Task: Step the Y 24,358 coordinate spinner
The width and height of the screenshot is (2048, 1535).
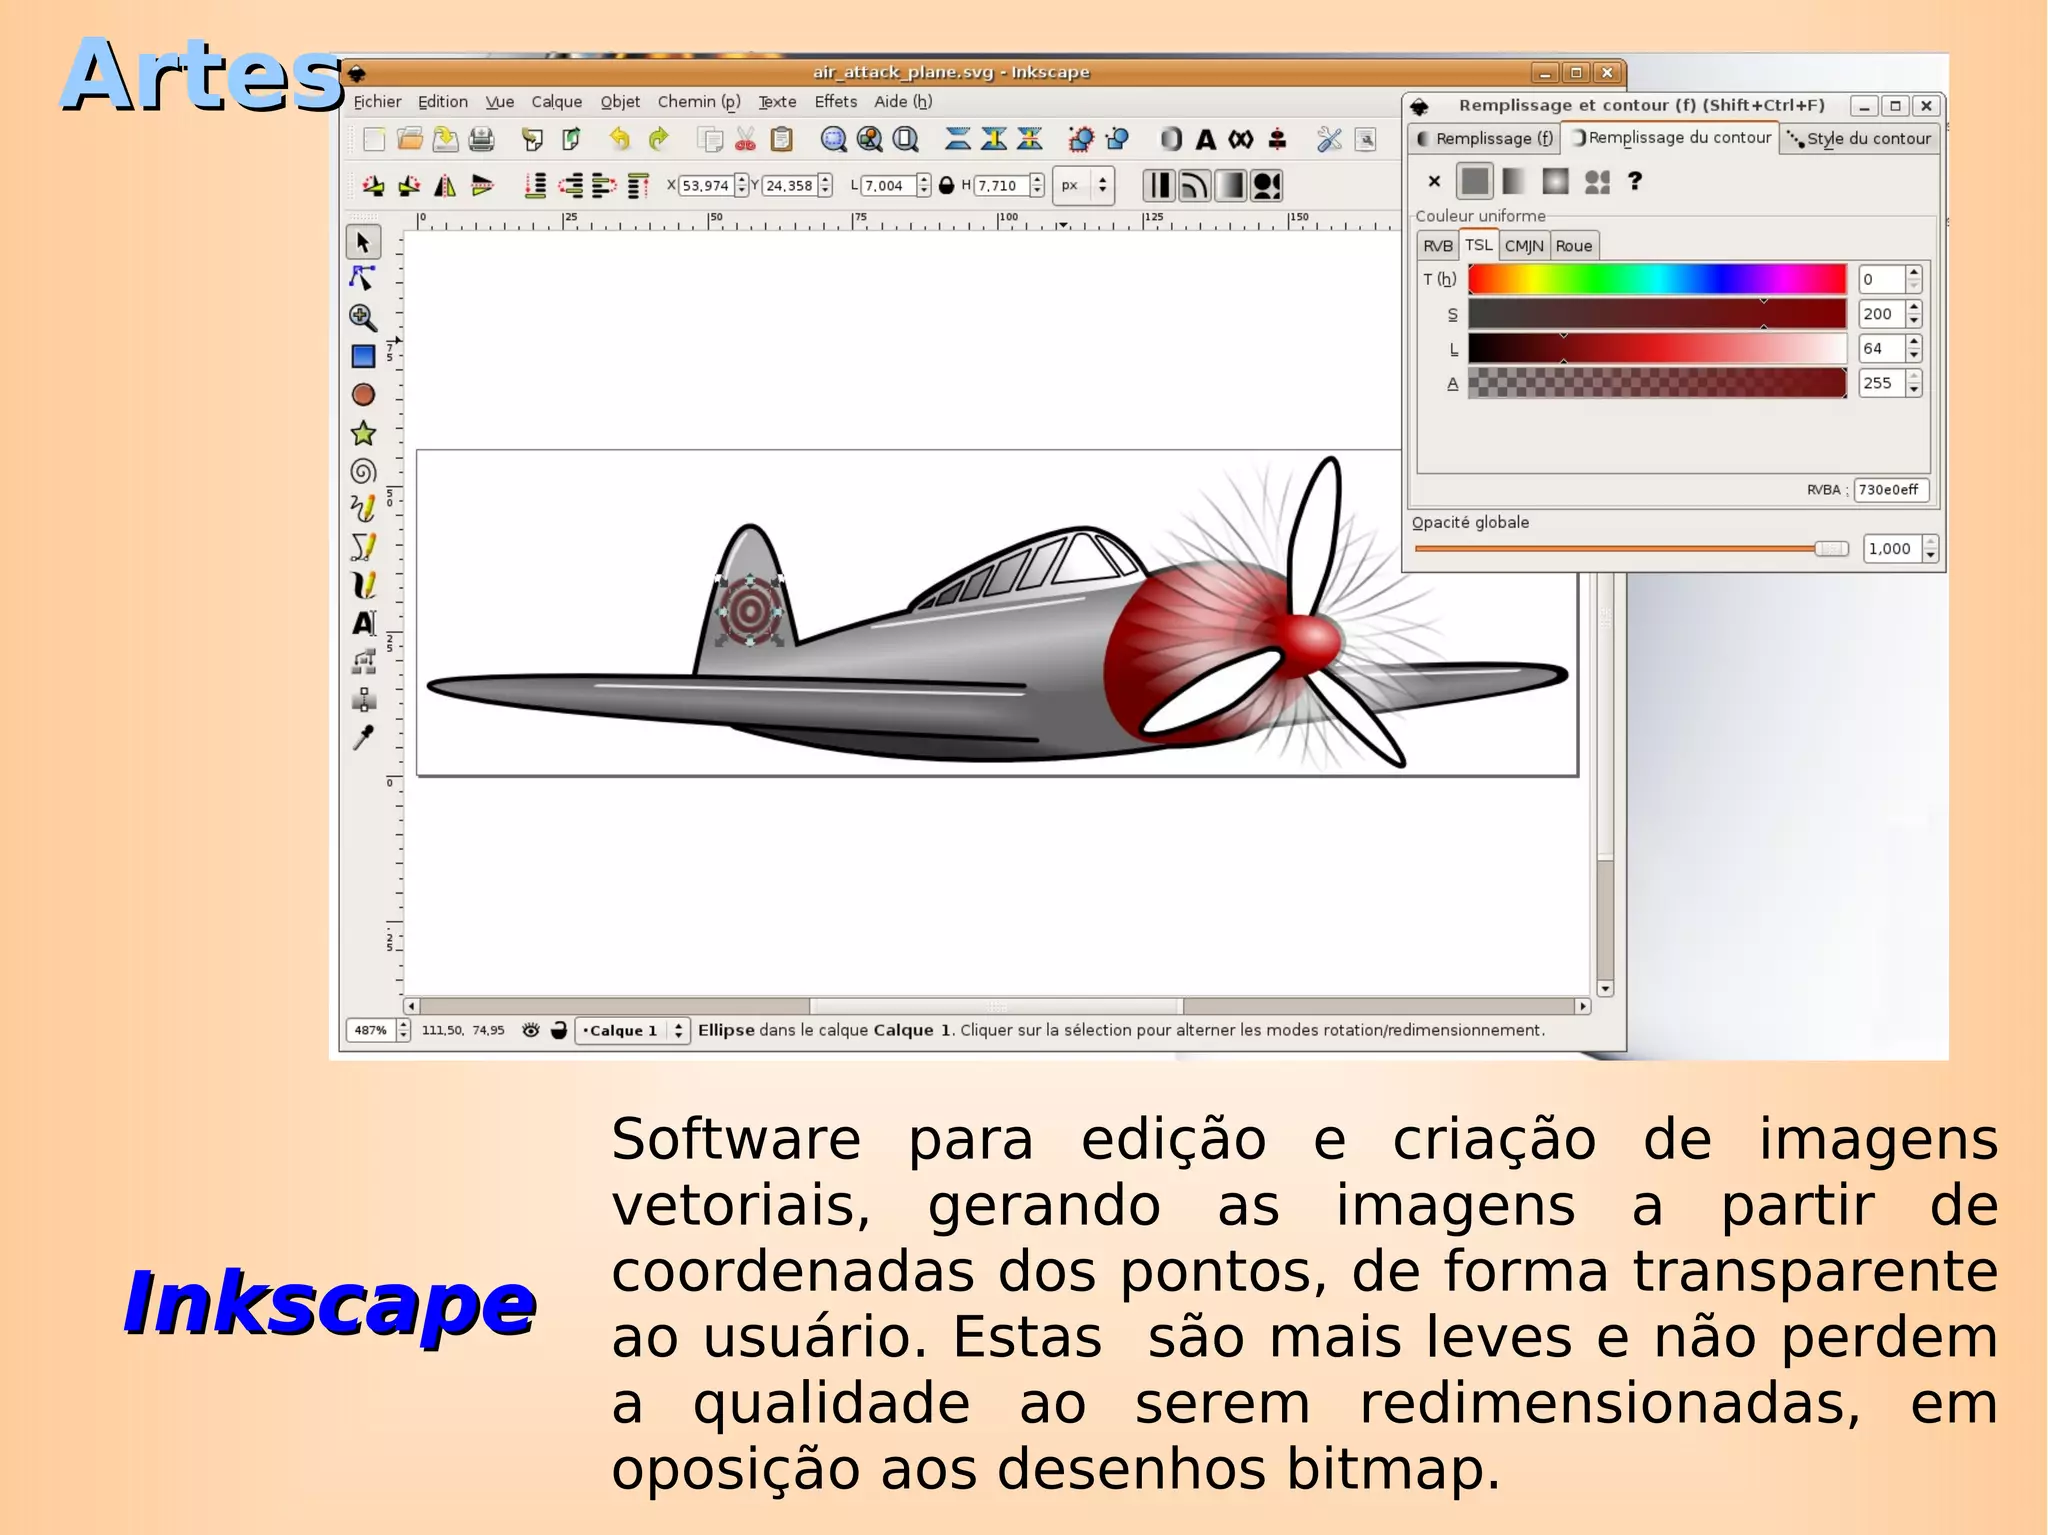Action: pyautogui.click(x=825, y=185)
